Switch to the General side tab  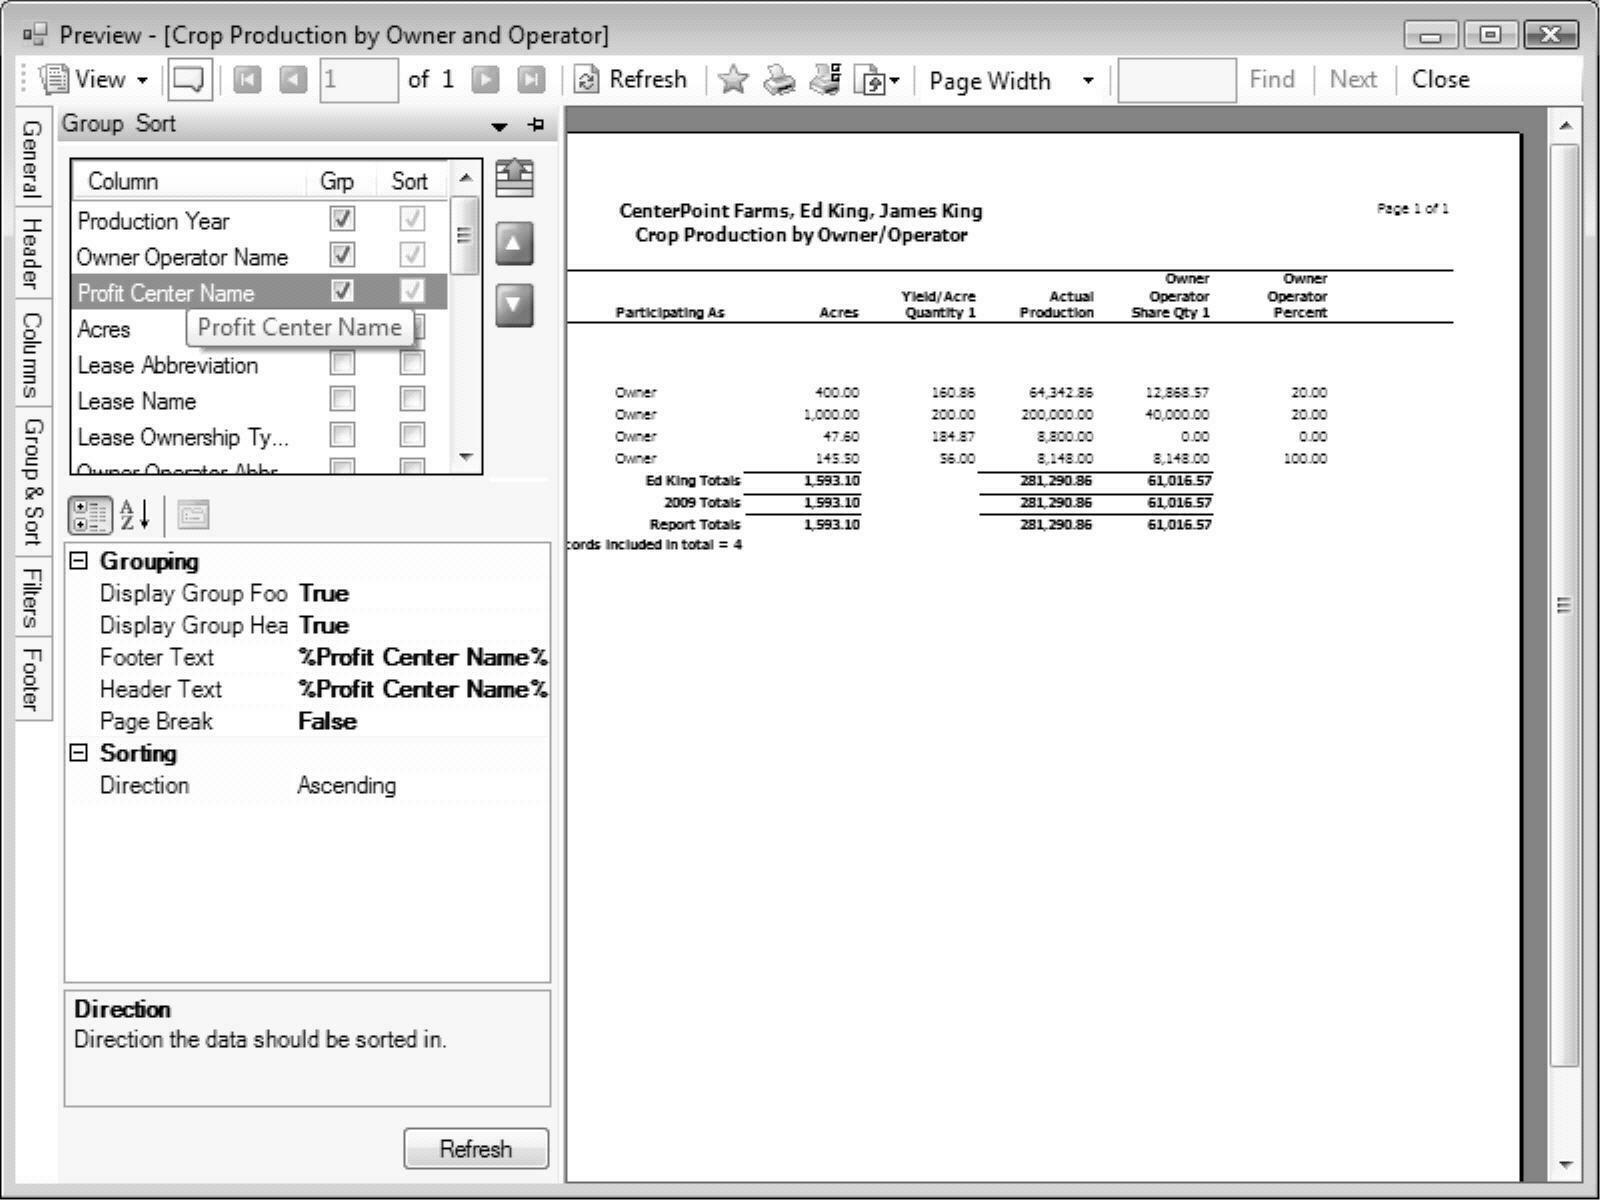(x=33, y=157)
